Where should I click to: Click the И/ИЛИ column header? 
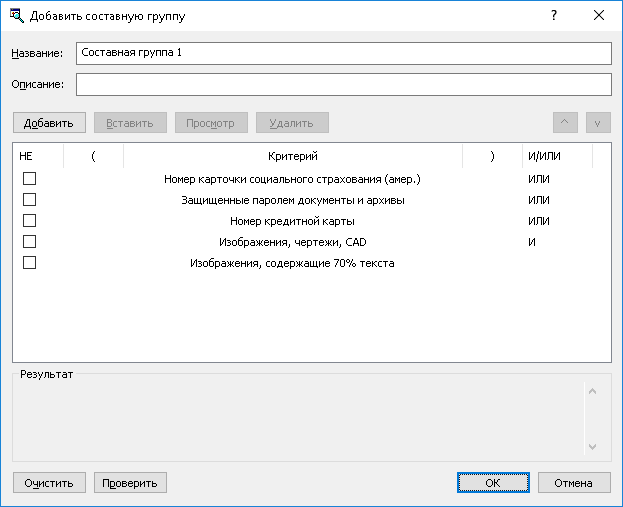coord(543,156)
